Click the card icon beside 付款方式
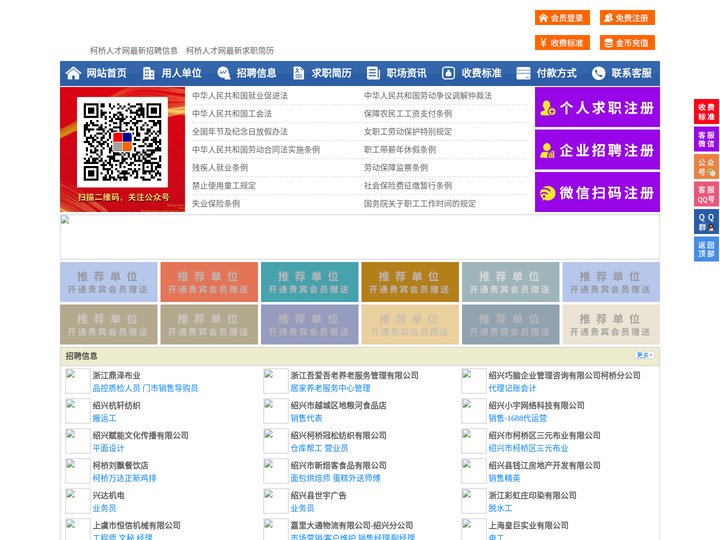This screenshot has height=540, width=720. (x=523, y=73)
